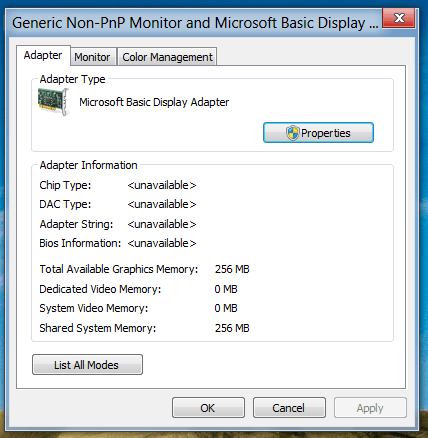Screen dimensions: 428x438
Task: Click the Apply button
Action: click(370, 408)
